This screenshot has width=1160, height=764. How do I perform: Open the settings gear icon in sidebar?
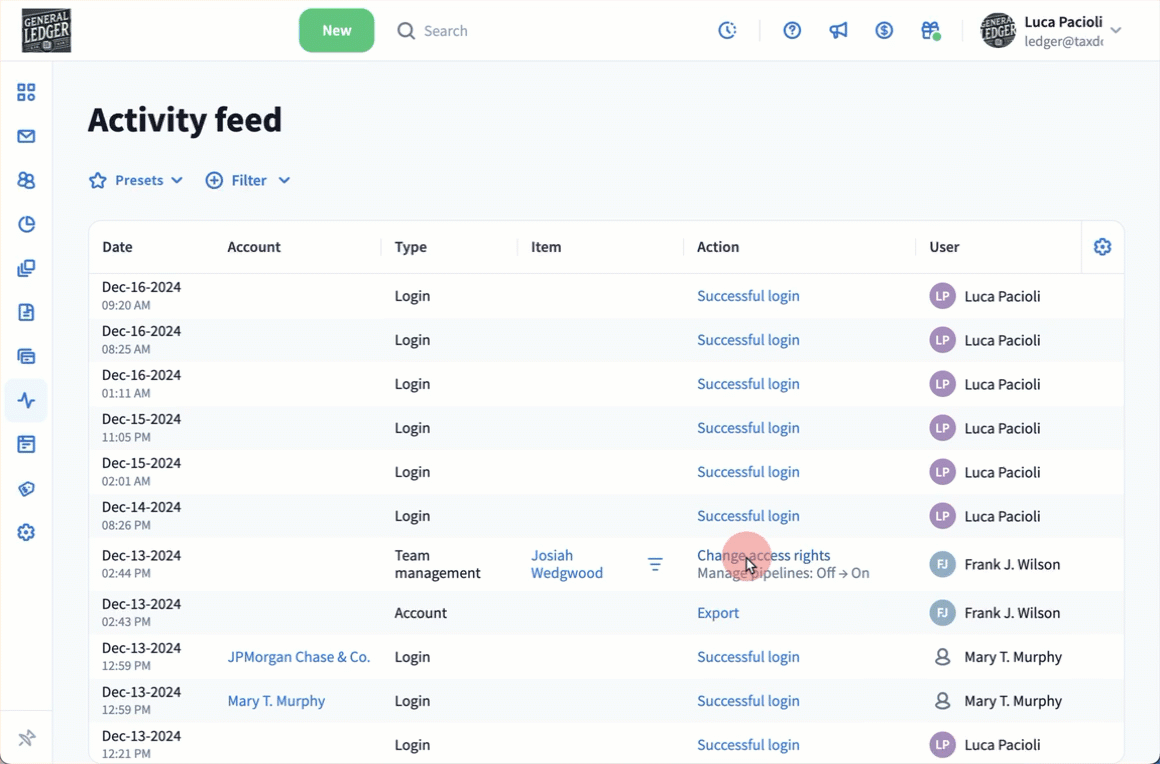26,532
